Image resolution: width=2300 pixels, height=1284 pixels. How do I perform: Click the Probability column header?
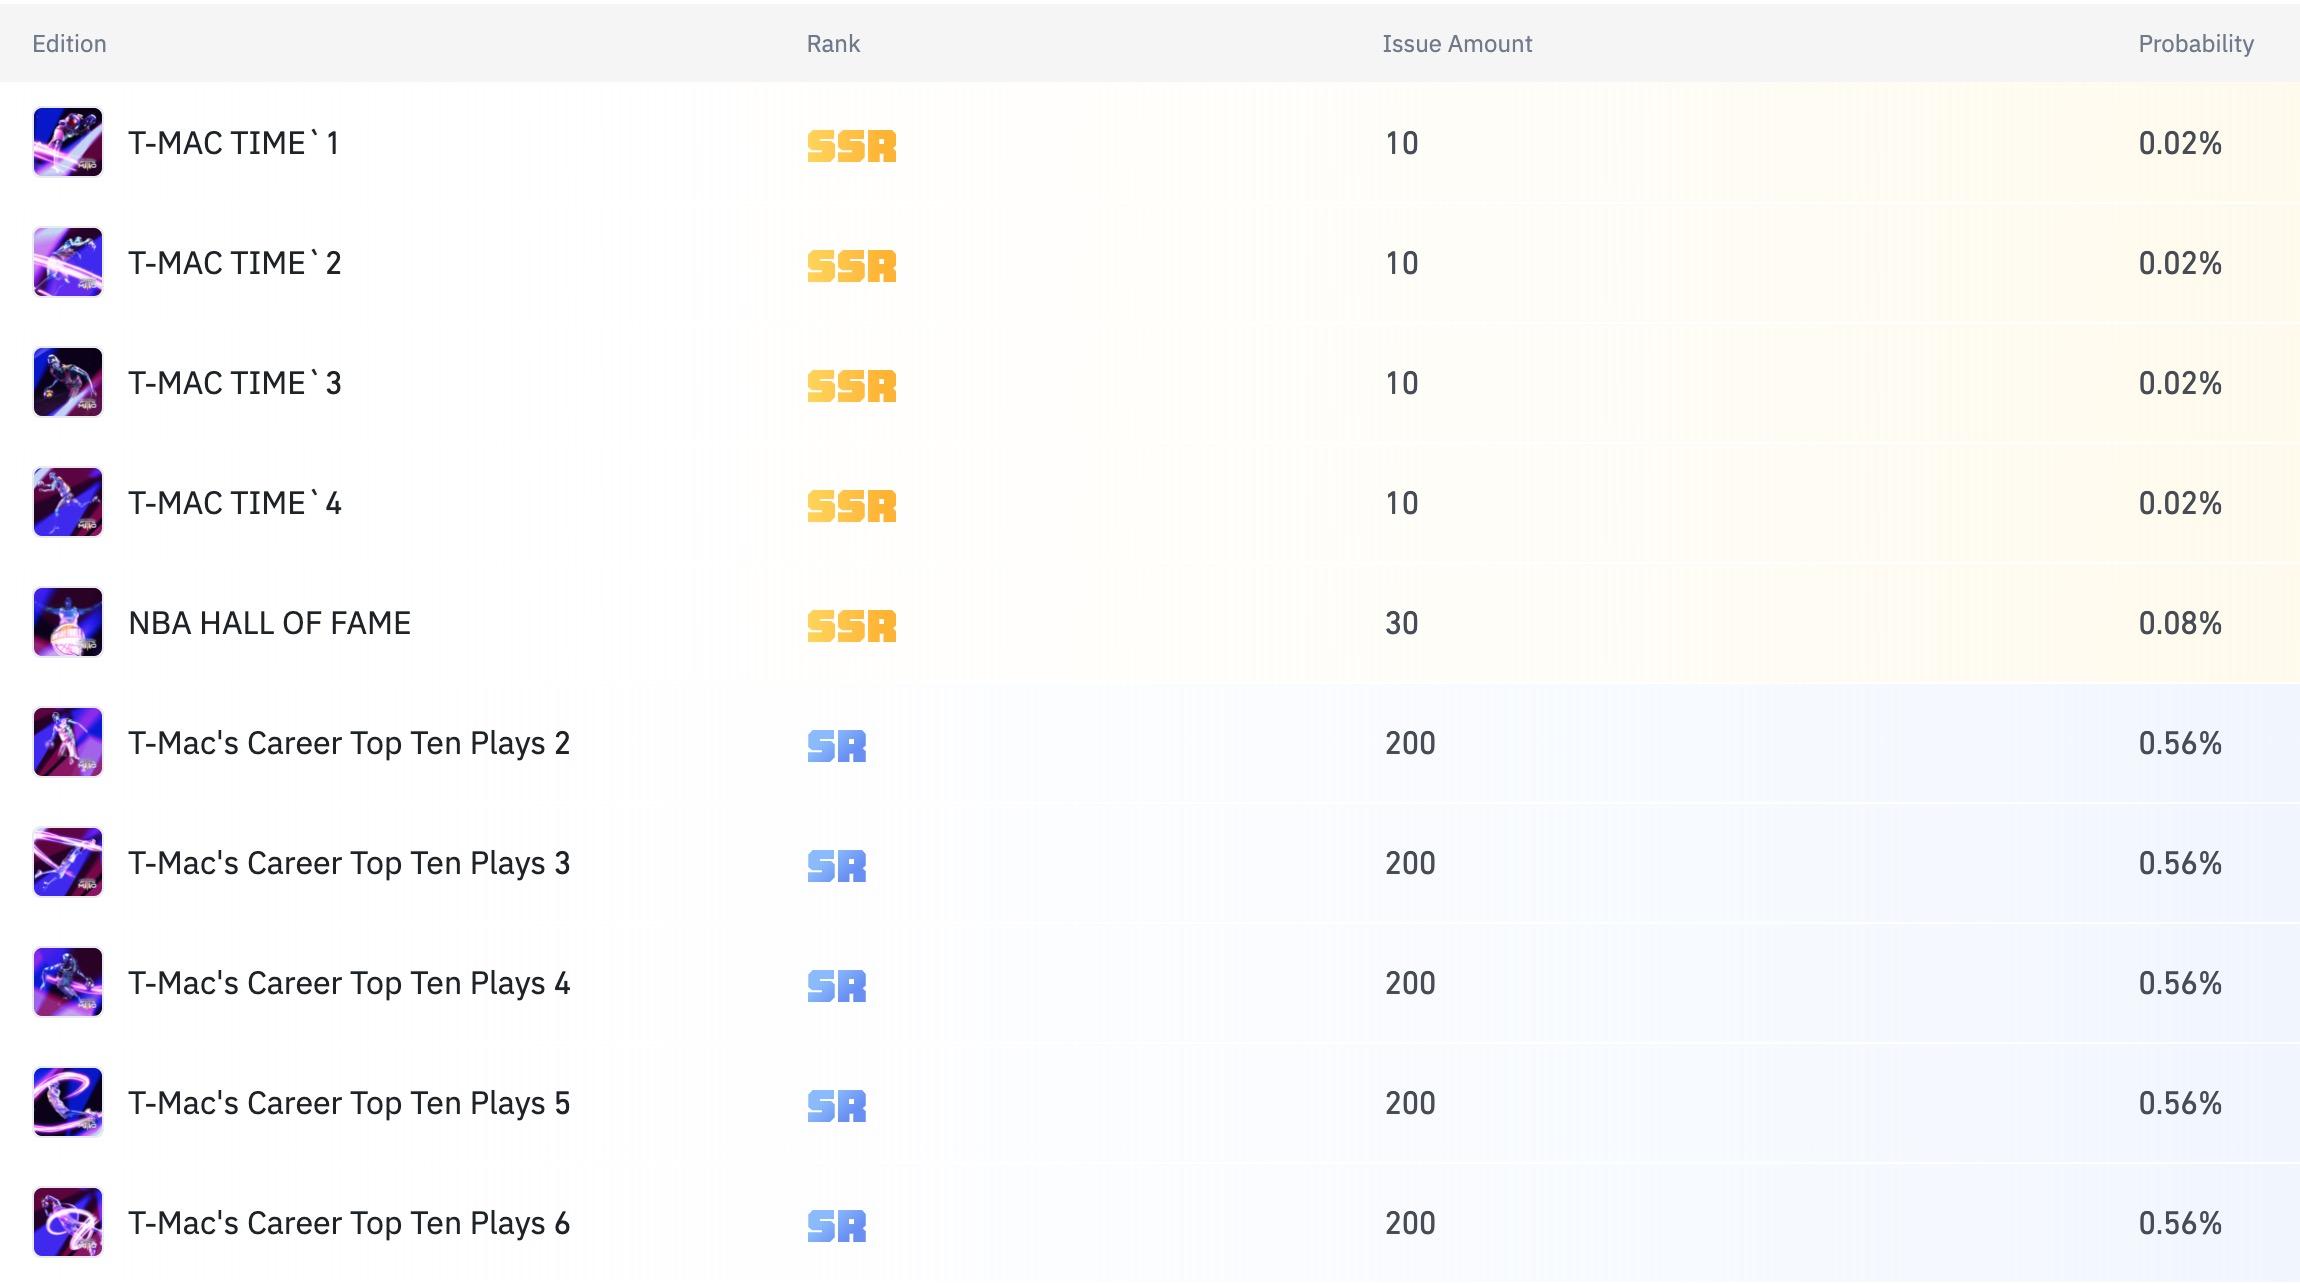(2195, 44)
